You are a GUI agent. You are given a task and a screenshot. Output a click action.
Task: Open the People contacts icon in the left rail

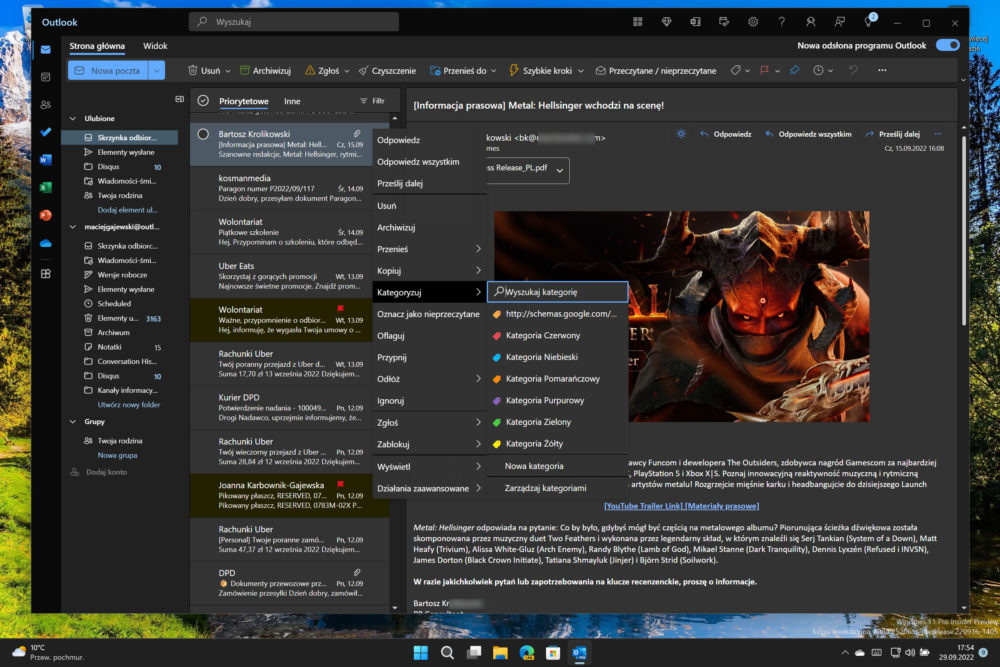tap(45, 105)
